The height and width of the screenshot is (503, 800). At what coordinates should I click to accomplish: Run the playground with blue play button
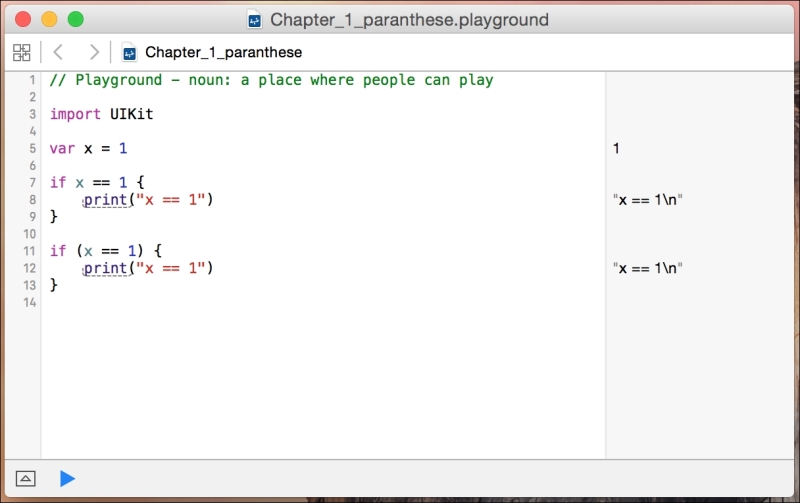point(67,479)
